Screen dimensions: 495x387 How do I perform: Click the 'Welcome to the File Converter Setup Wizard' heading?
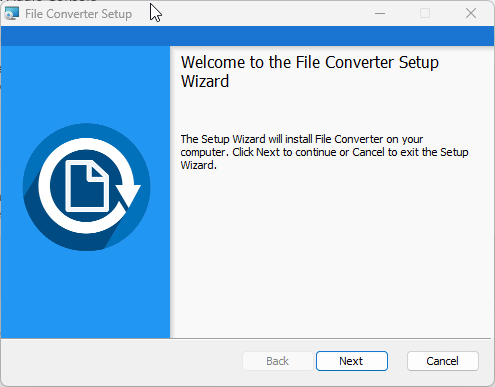[x=310, y=72]
